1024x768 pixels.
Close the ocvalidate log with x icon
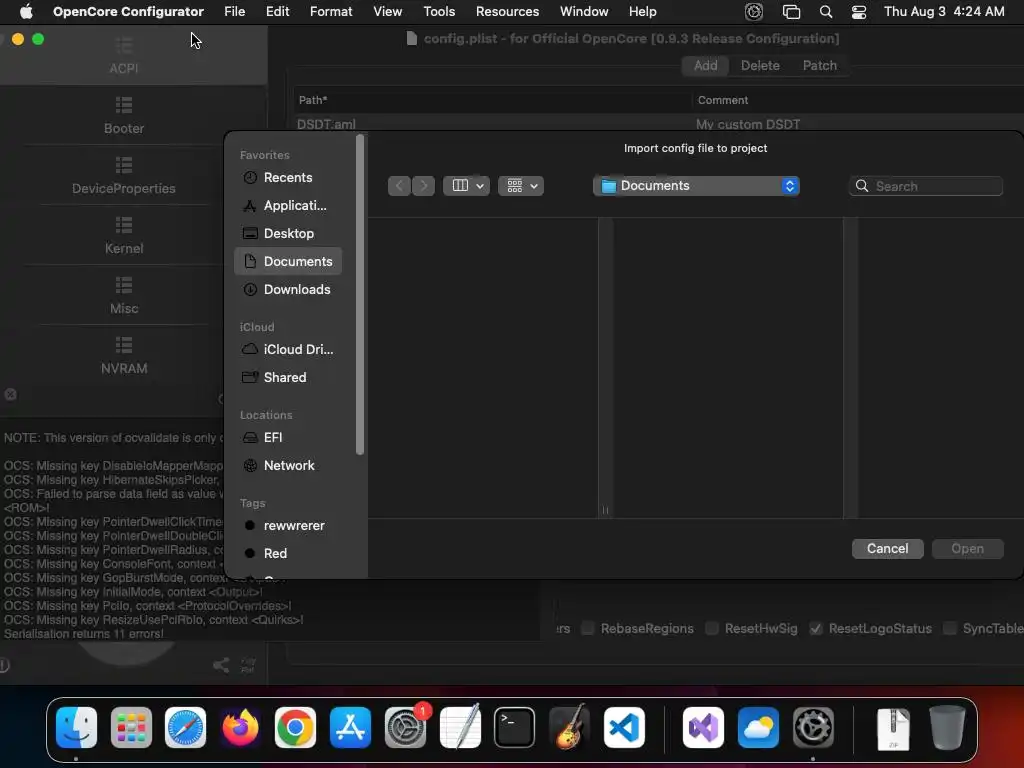[10, 394]
